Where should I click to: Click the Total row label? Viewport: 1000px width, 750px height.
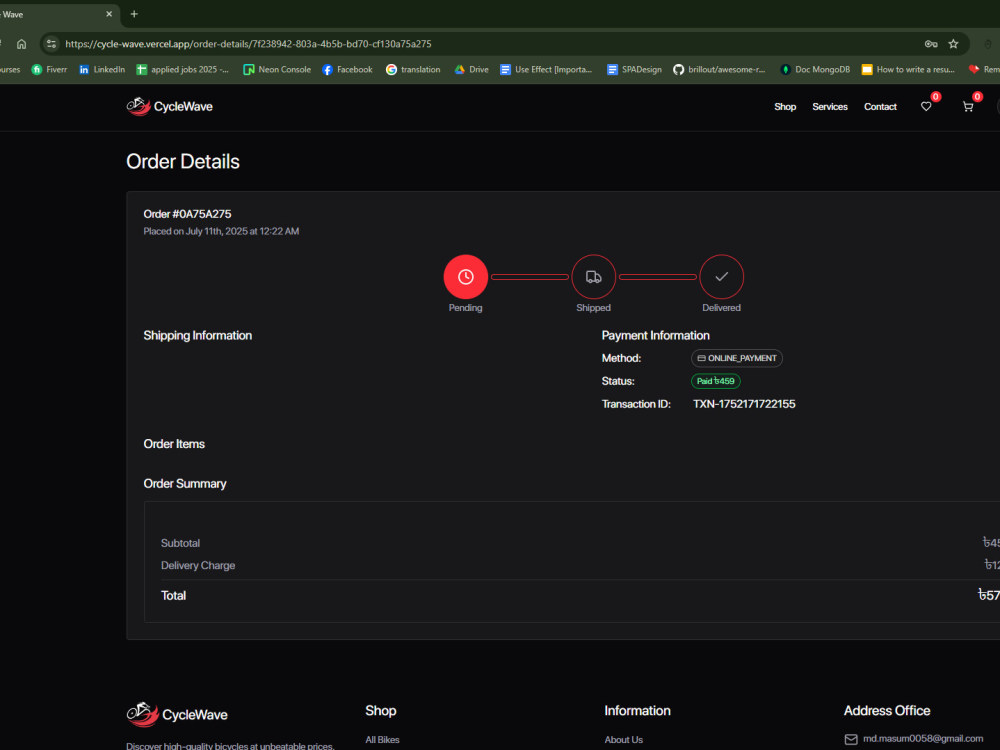tap(173, 596)
